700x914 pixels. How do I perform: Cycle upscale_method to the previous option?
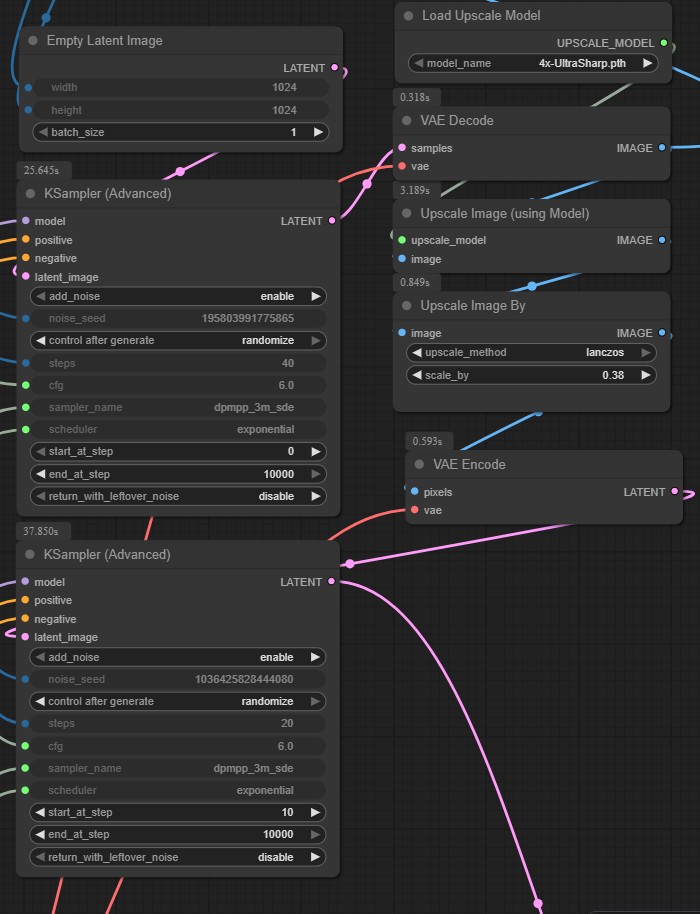[417, 352]
